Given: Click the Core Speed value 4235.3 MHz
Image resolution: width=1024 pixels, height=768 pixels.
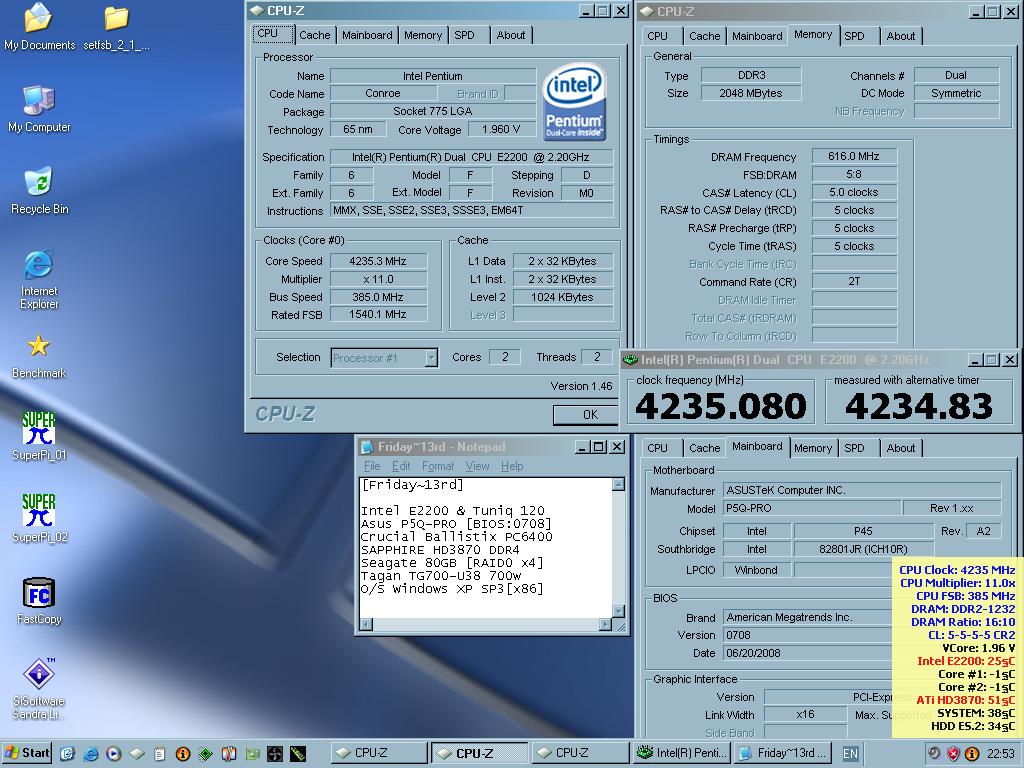Looking at the screenshot, I should pyautogui.click(x=378, y=261).
